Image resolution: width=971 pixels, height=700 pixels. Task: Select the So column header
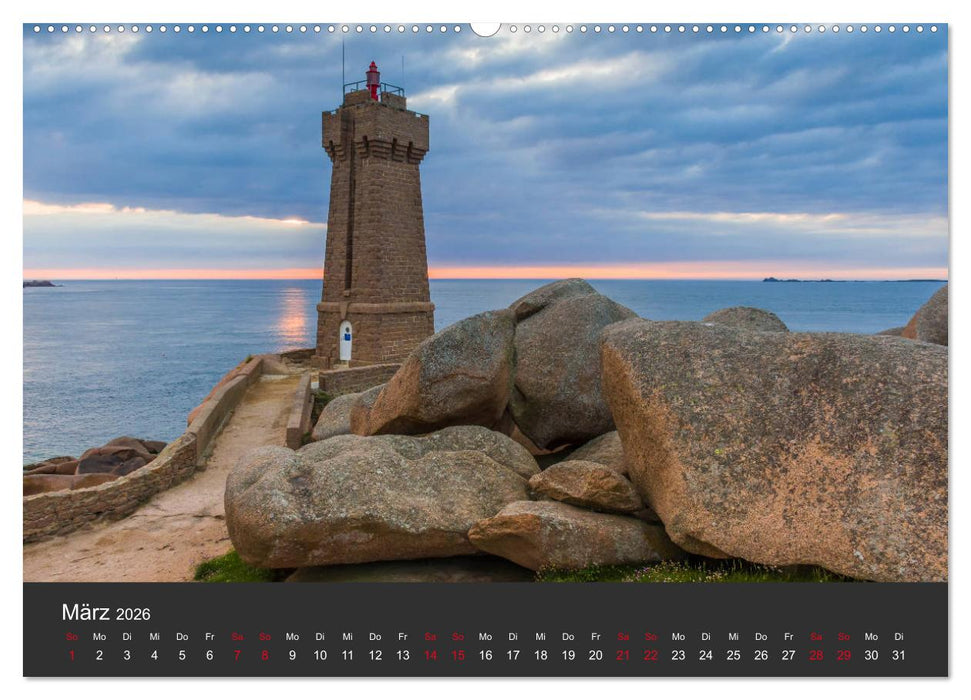tap(70, 635)
